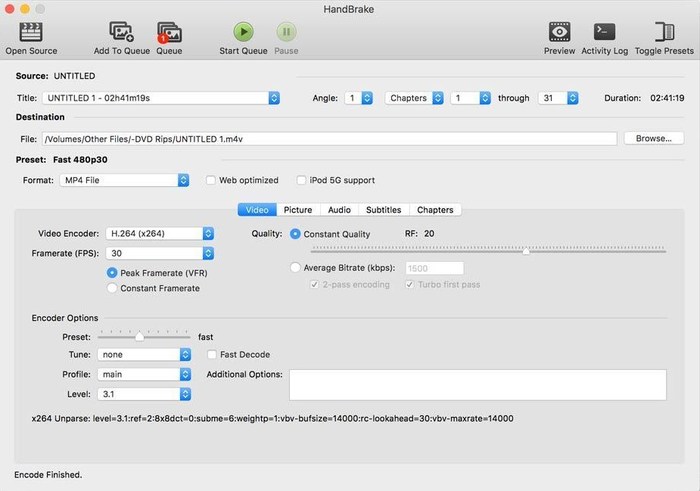Open the Framerate (FPS) dropdown
Viewport: 700px width, 491px height.
160,254
